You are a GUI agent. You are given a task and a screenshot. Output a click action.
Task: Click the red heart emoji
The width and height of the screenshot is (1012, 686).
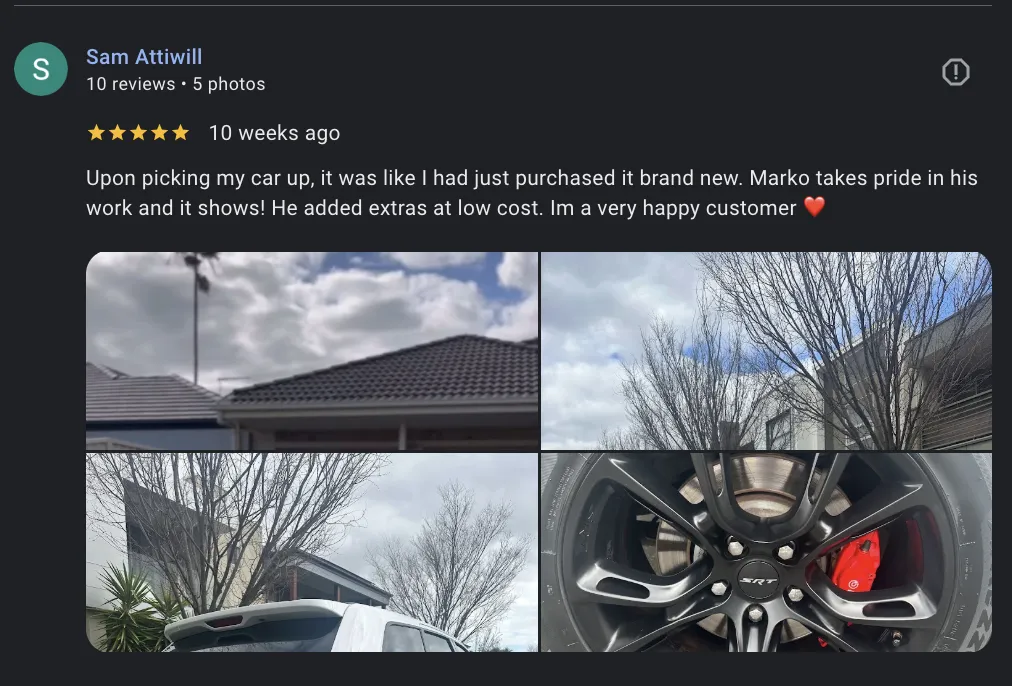click(x=815, y=207)
